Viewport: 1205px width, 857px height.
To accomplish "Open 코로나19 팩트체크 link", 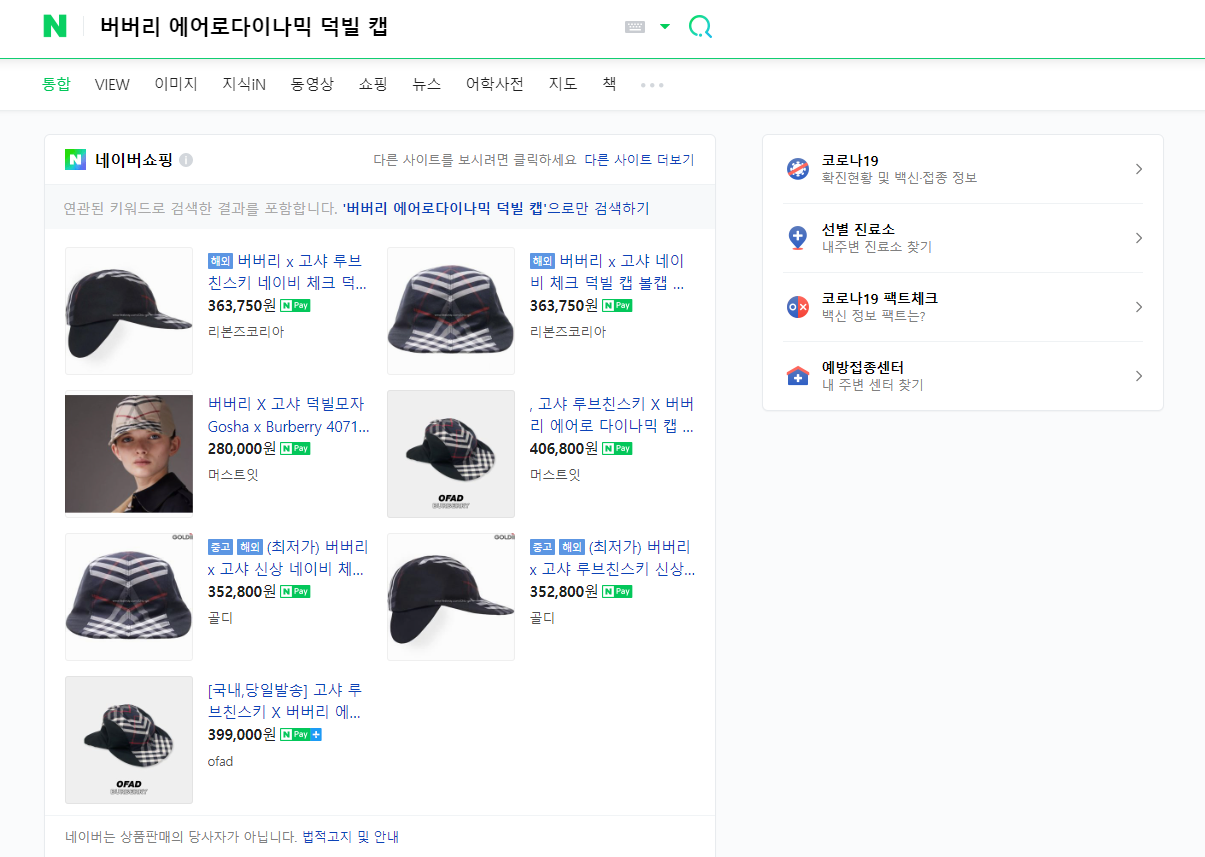I will pos(879,307).
